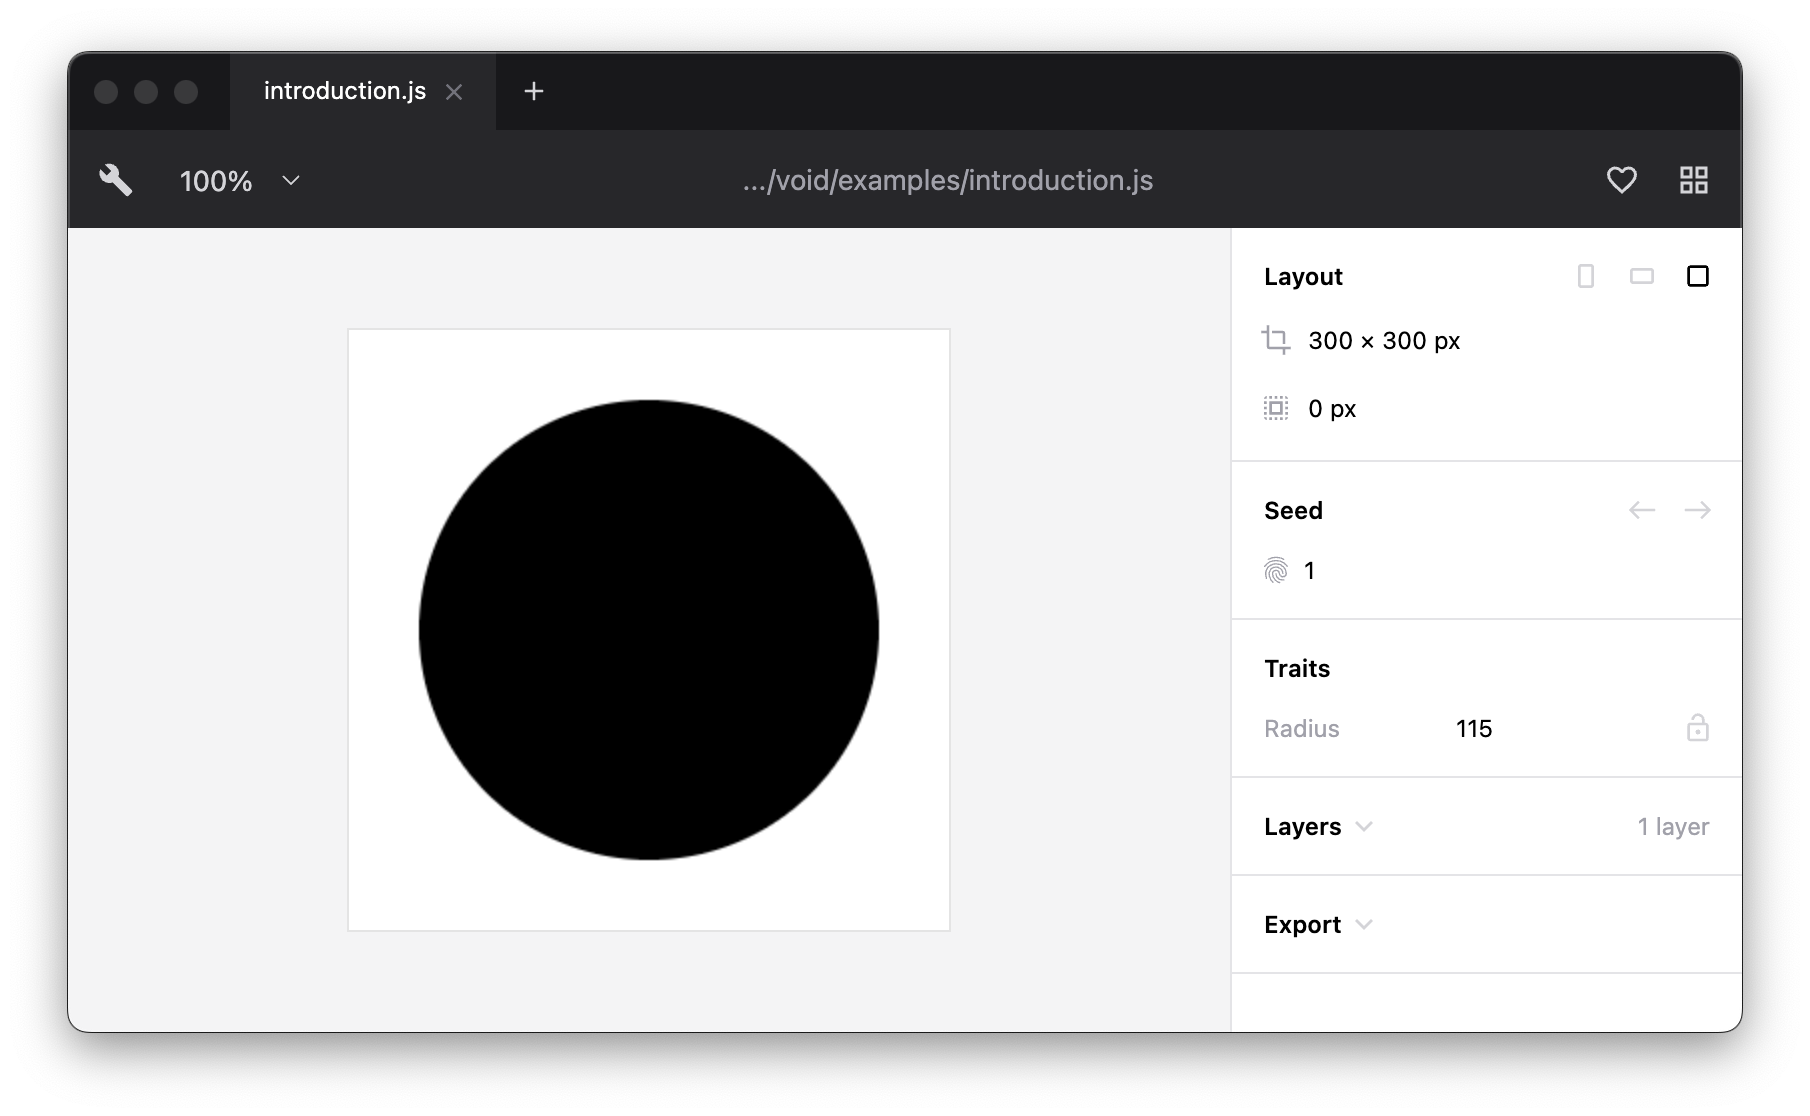1810x1116 pixels.
Task: Click the black circle on canvas
Action: [649, 630]
